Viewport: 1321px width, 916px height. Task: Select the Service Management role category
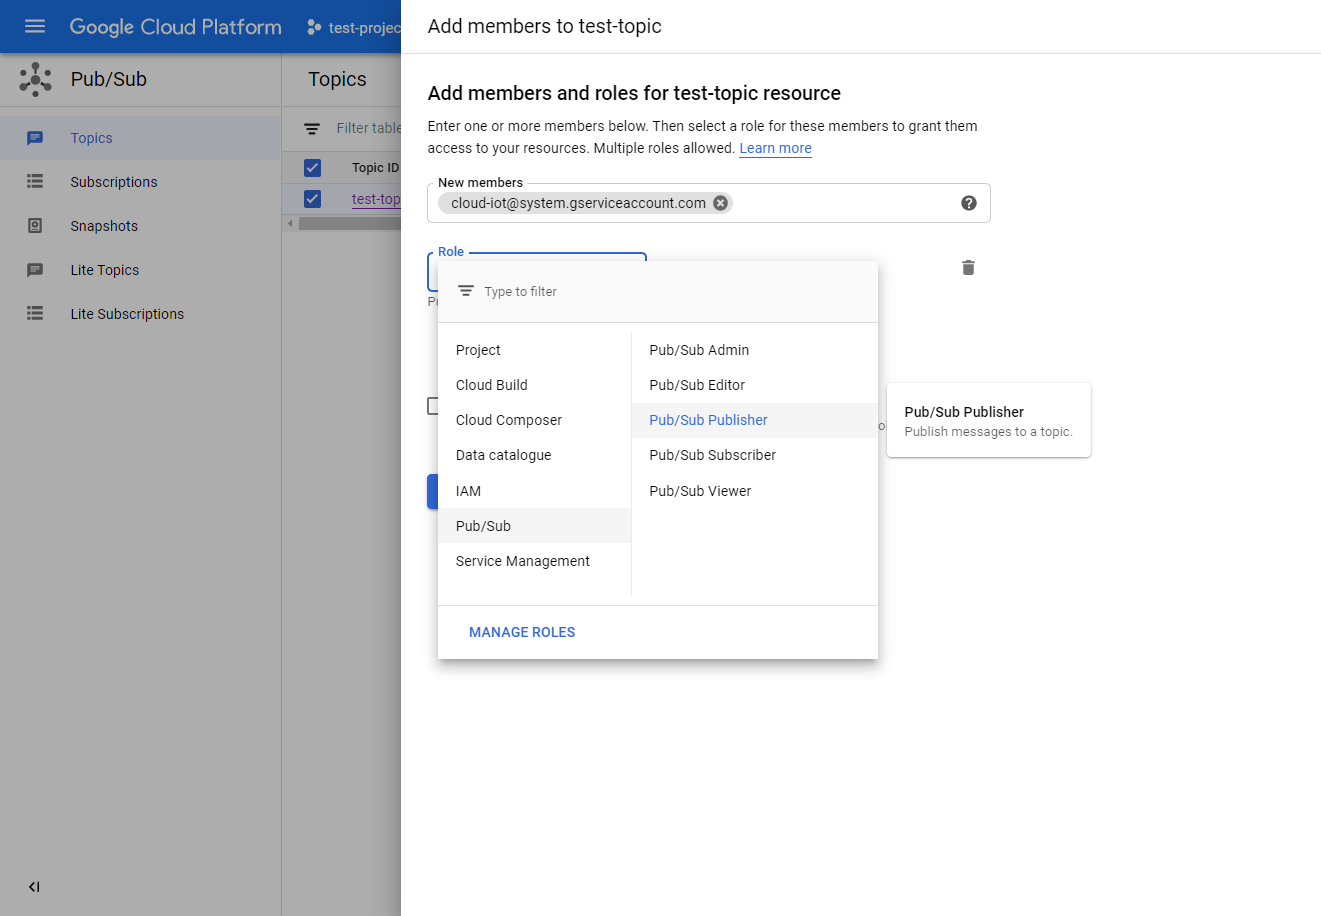pos(535,561)
